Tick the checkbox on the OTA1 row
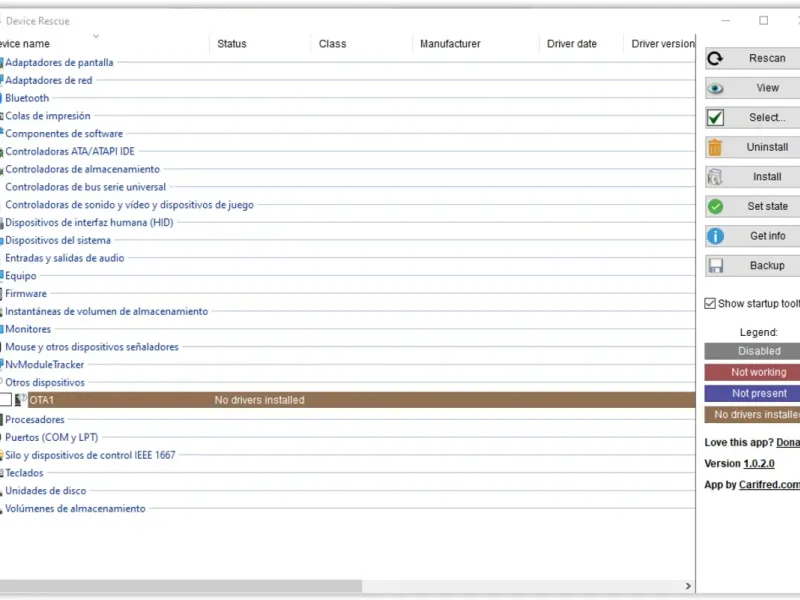Image resolution: width=800 pixels, height=600 pixels. [6, 400]
